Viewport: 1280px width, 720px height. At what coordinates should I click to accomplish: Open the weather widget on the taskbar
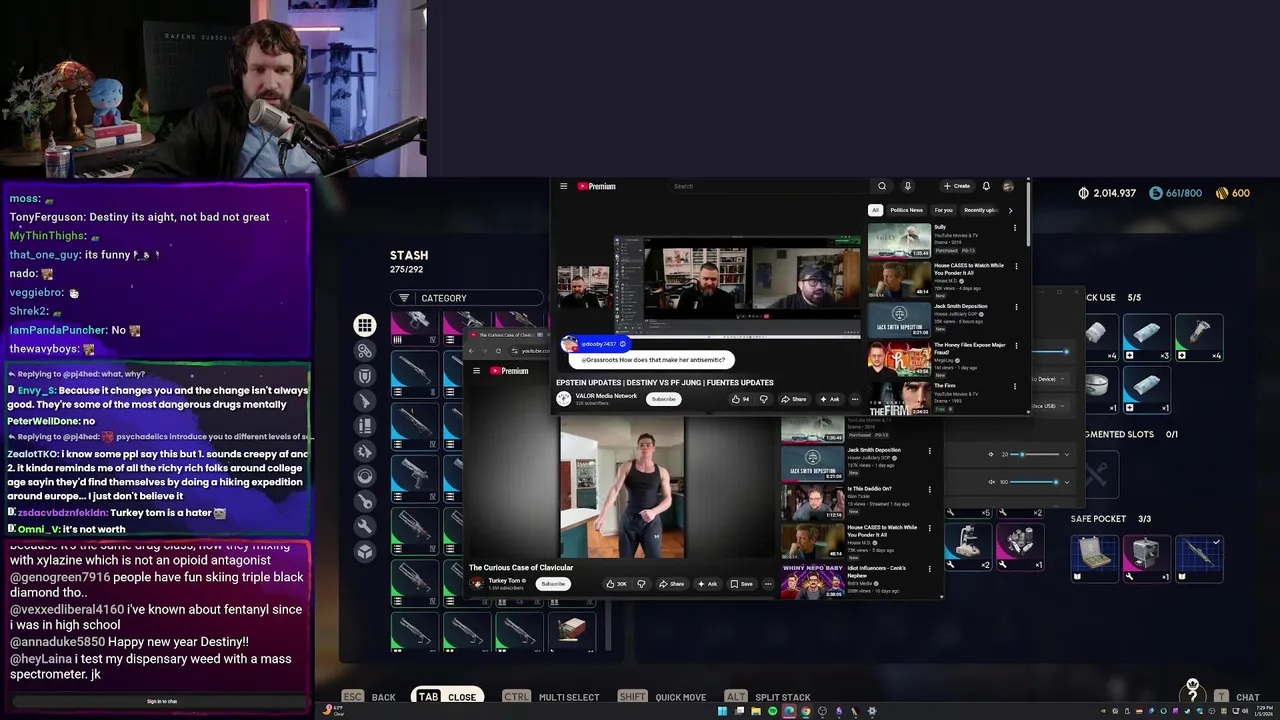click(331, 711)
